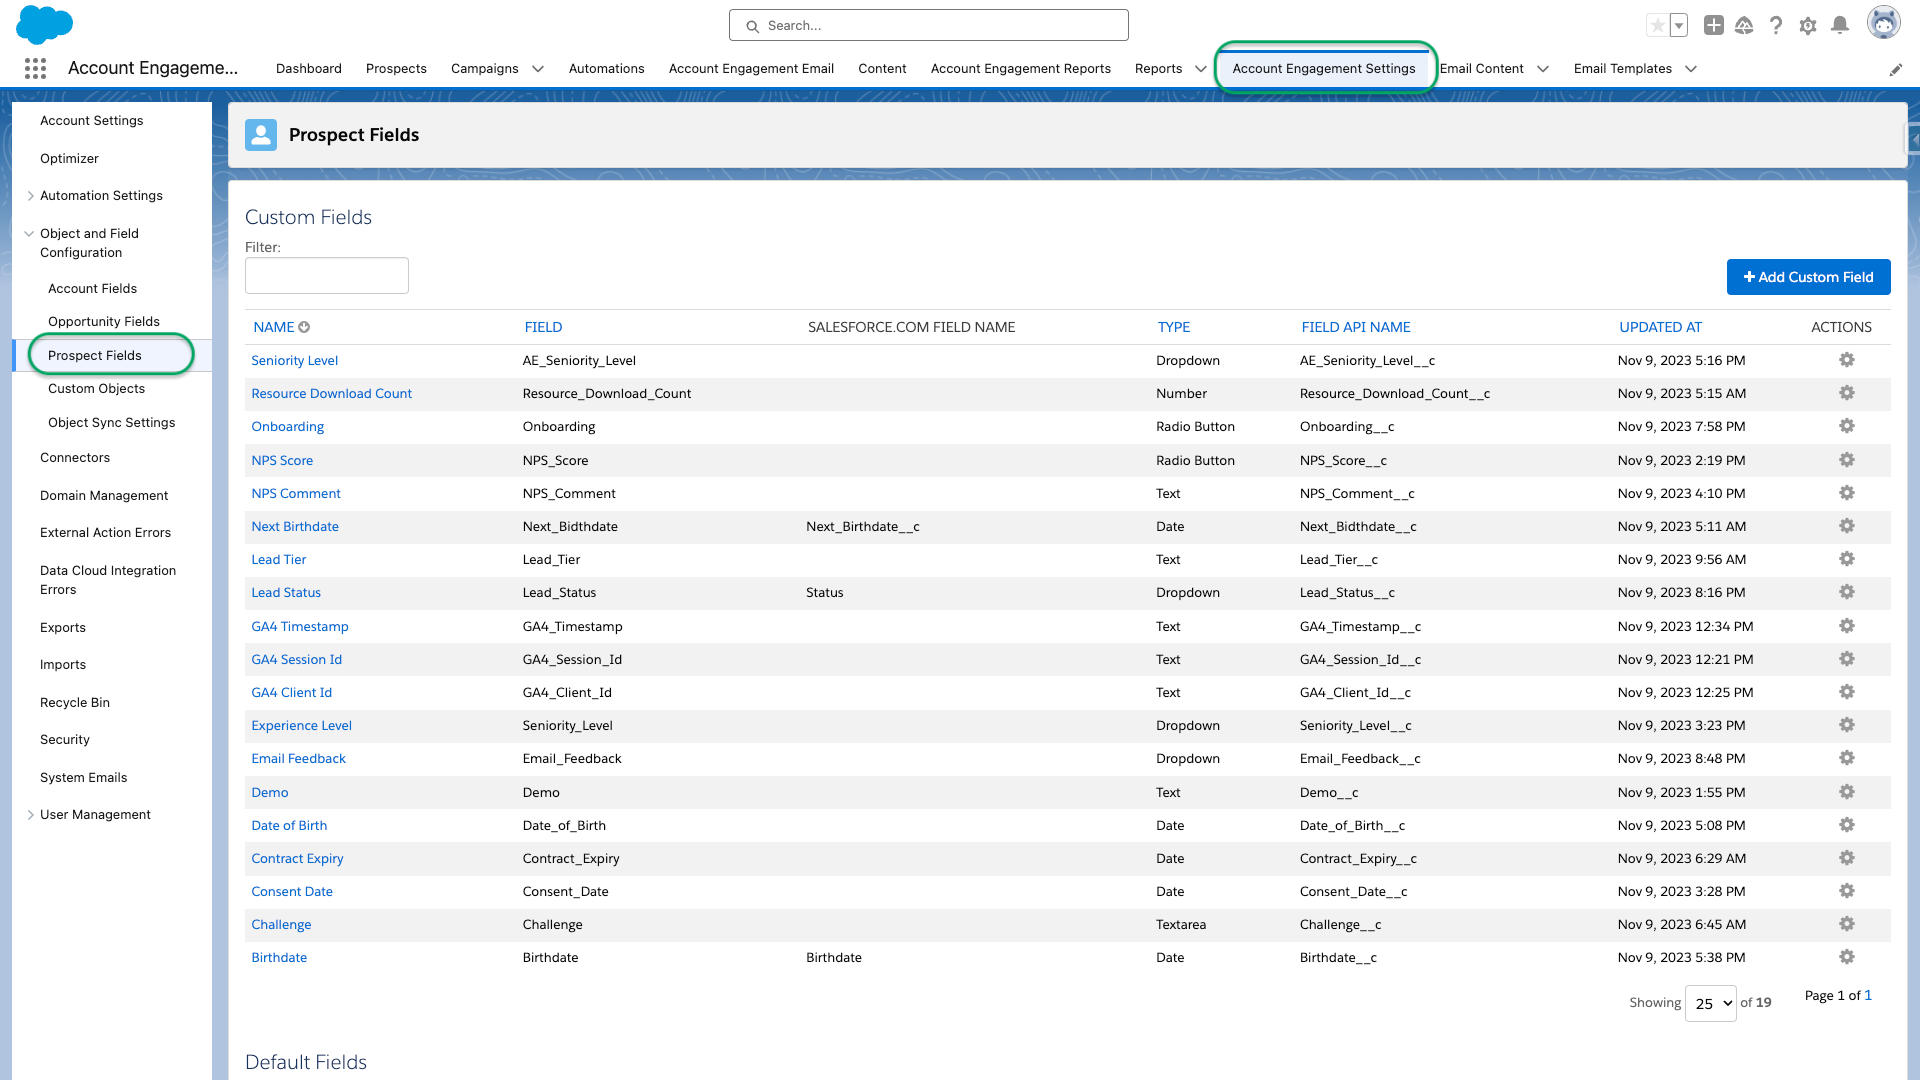Open actions gear for Date of Birth row
Image resolution: width=1920 pixels, height=1080 pixels.
tap(1847, 825)
